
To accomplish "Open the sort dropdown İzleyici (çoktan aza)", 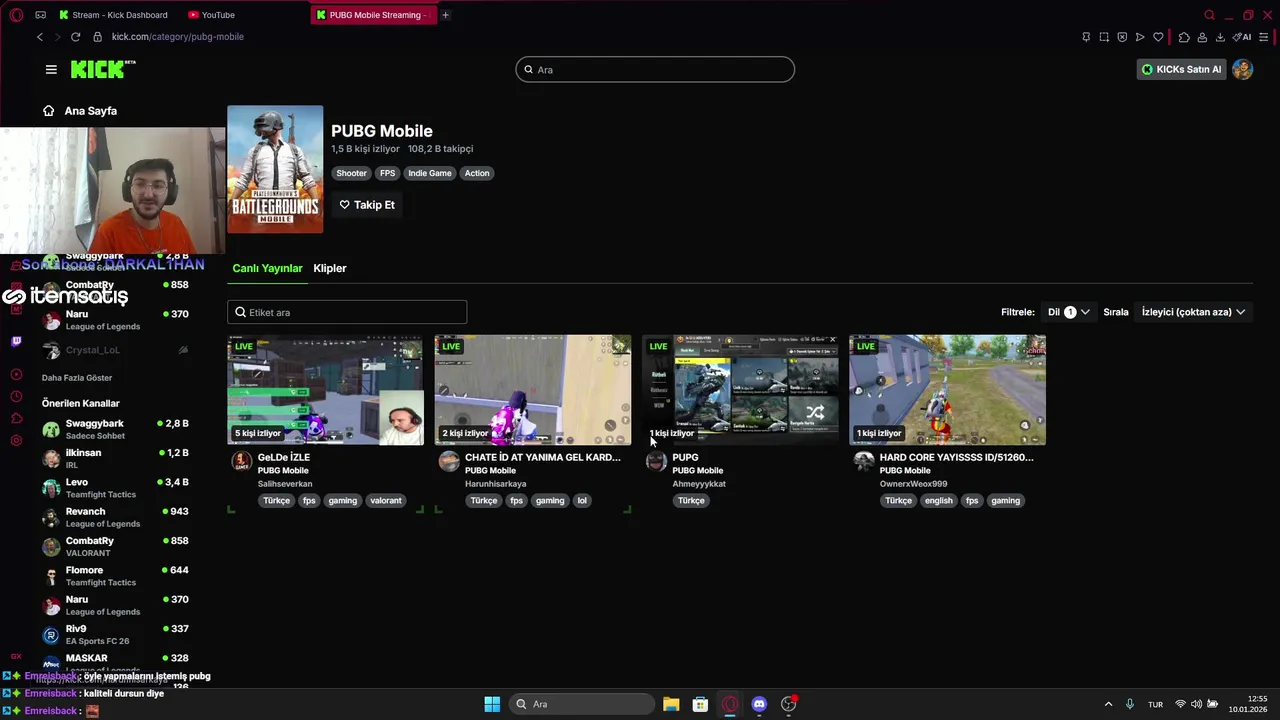I will point(1193,312).
